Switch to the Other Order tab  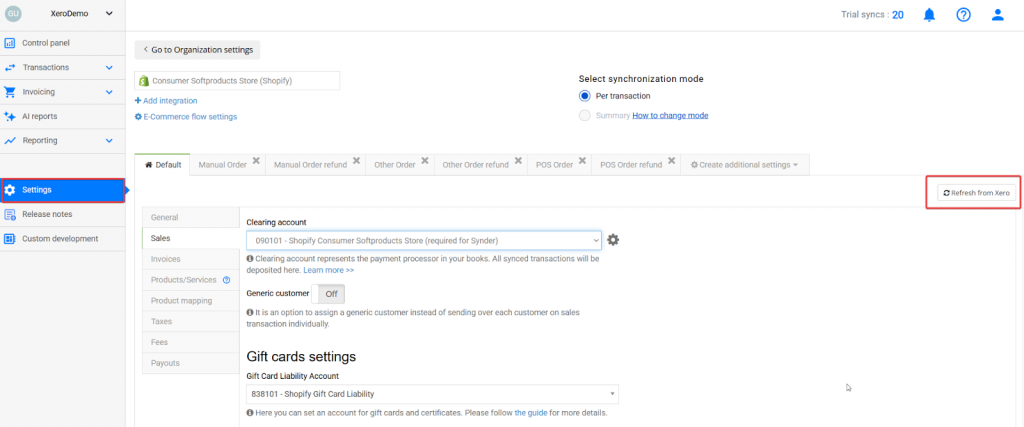pos(394,165)
